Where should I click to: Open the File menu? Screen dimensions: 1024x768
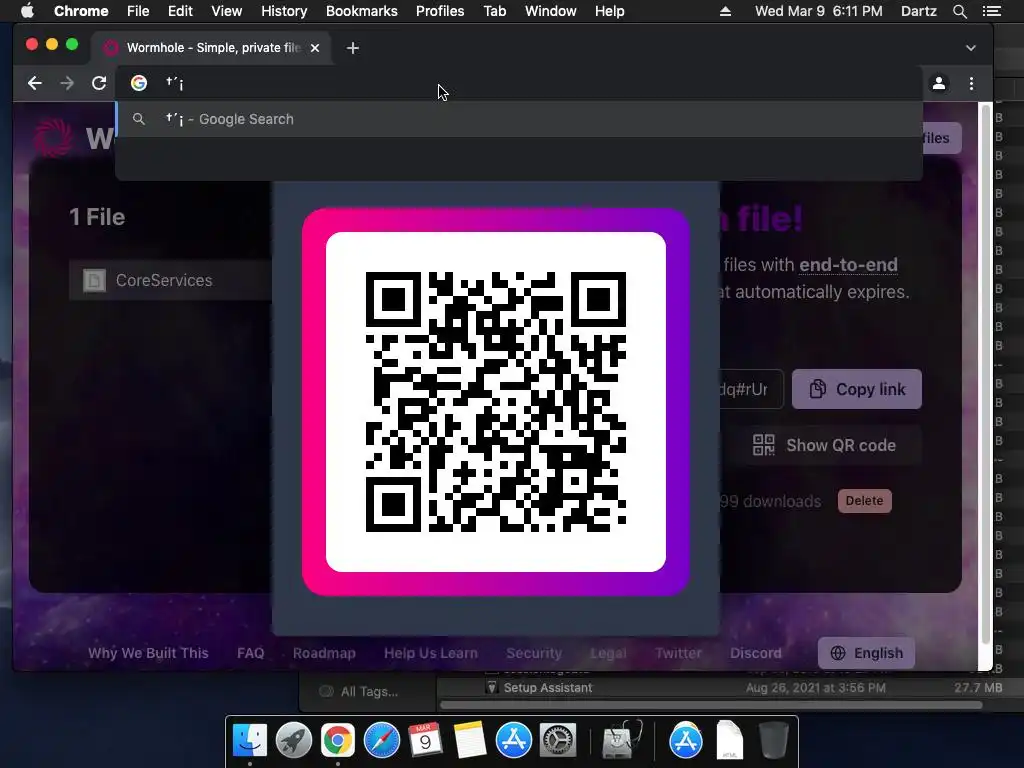138,11
